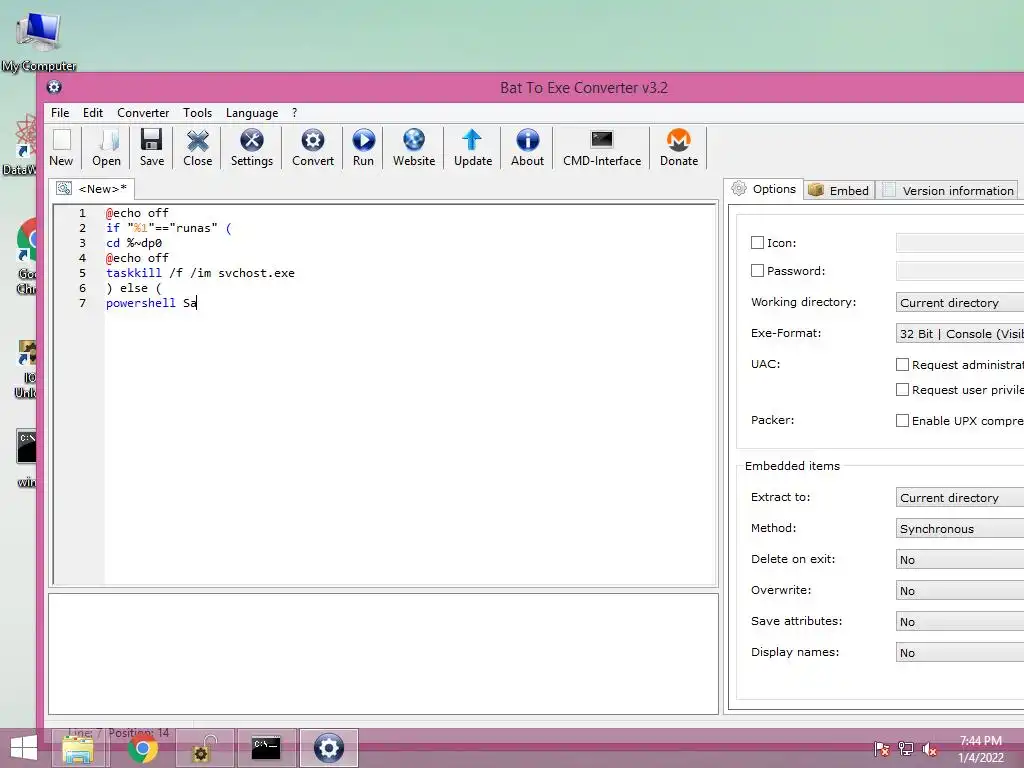Open the ? help menu

coord(295,113)
